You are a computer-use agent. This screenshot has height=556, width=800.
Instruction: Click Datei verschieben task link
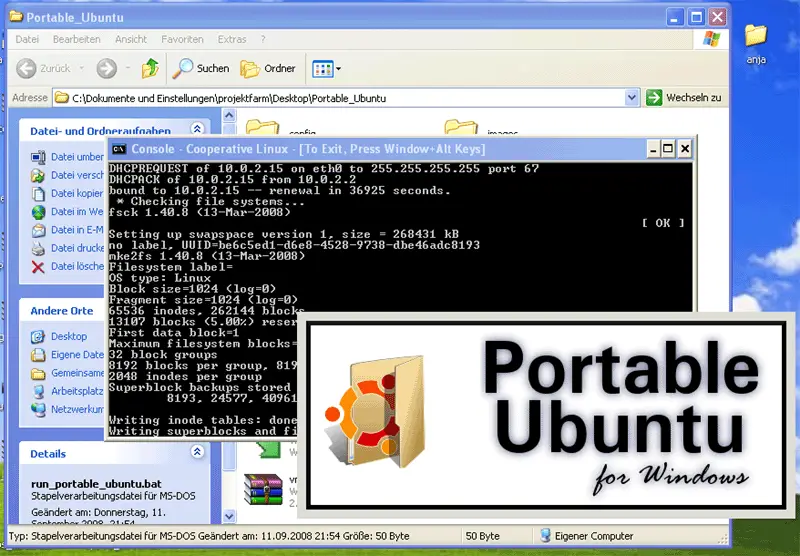[x=77, y=175]
